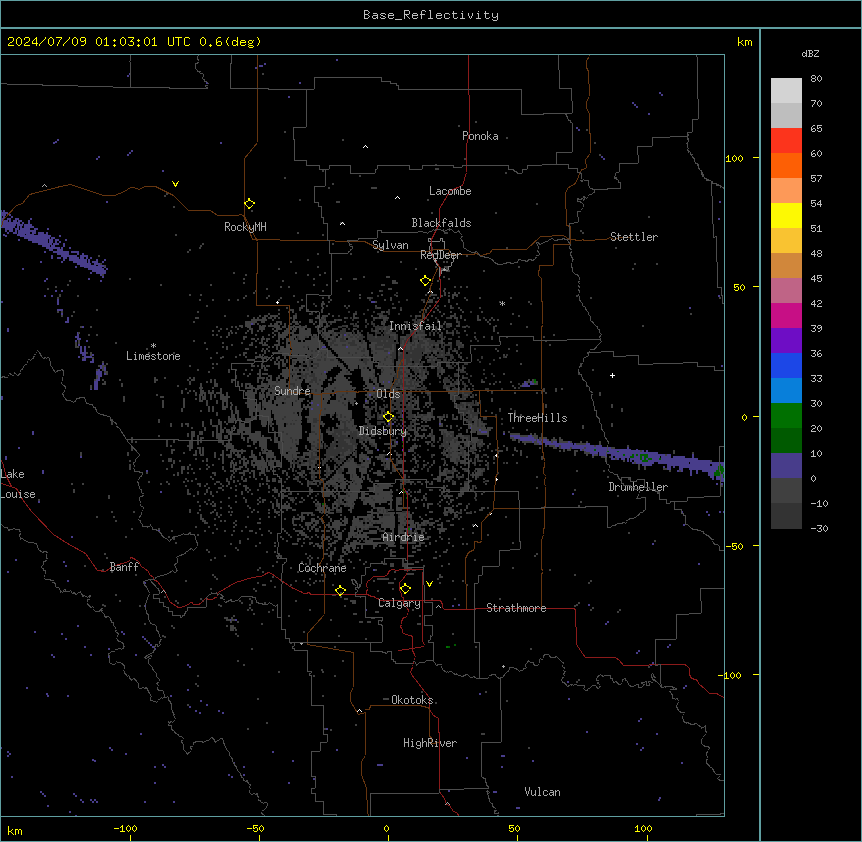The width and height of the screenshot is (862, 842).
Task: Click the yellow marker west of Calgary
Action: click(x=340, y=590)
